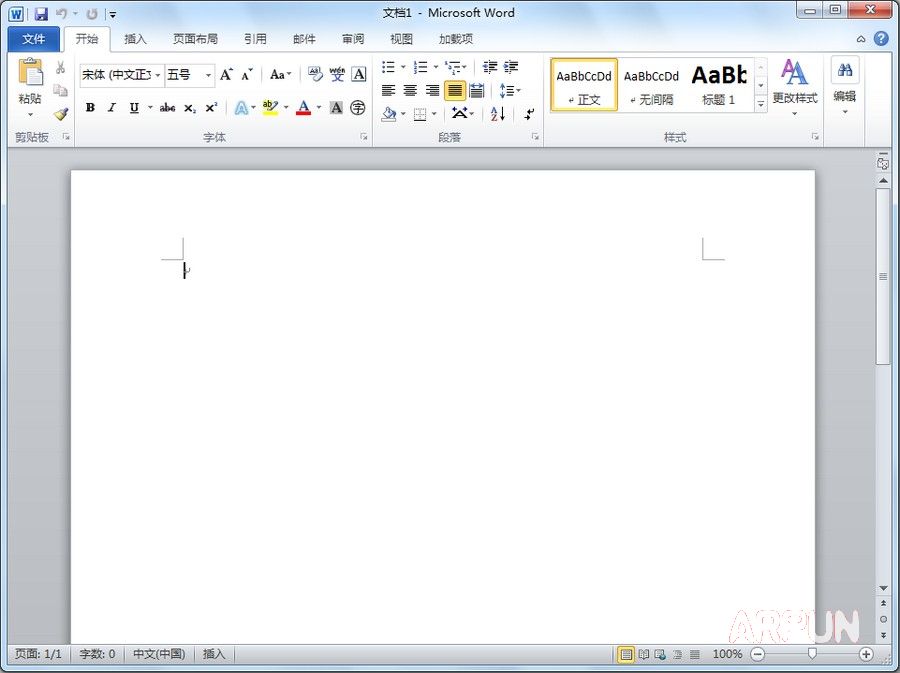Open the 文件 menu
Image resolution: width=900 pixels, height=673 pixels.
click(33, 39)
